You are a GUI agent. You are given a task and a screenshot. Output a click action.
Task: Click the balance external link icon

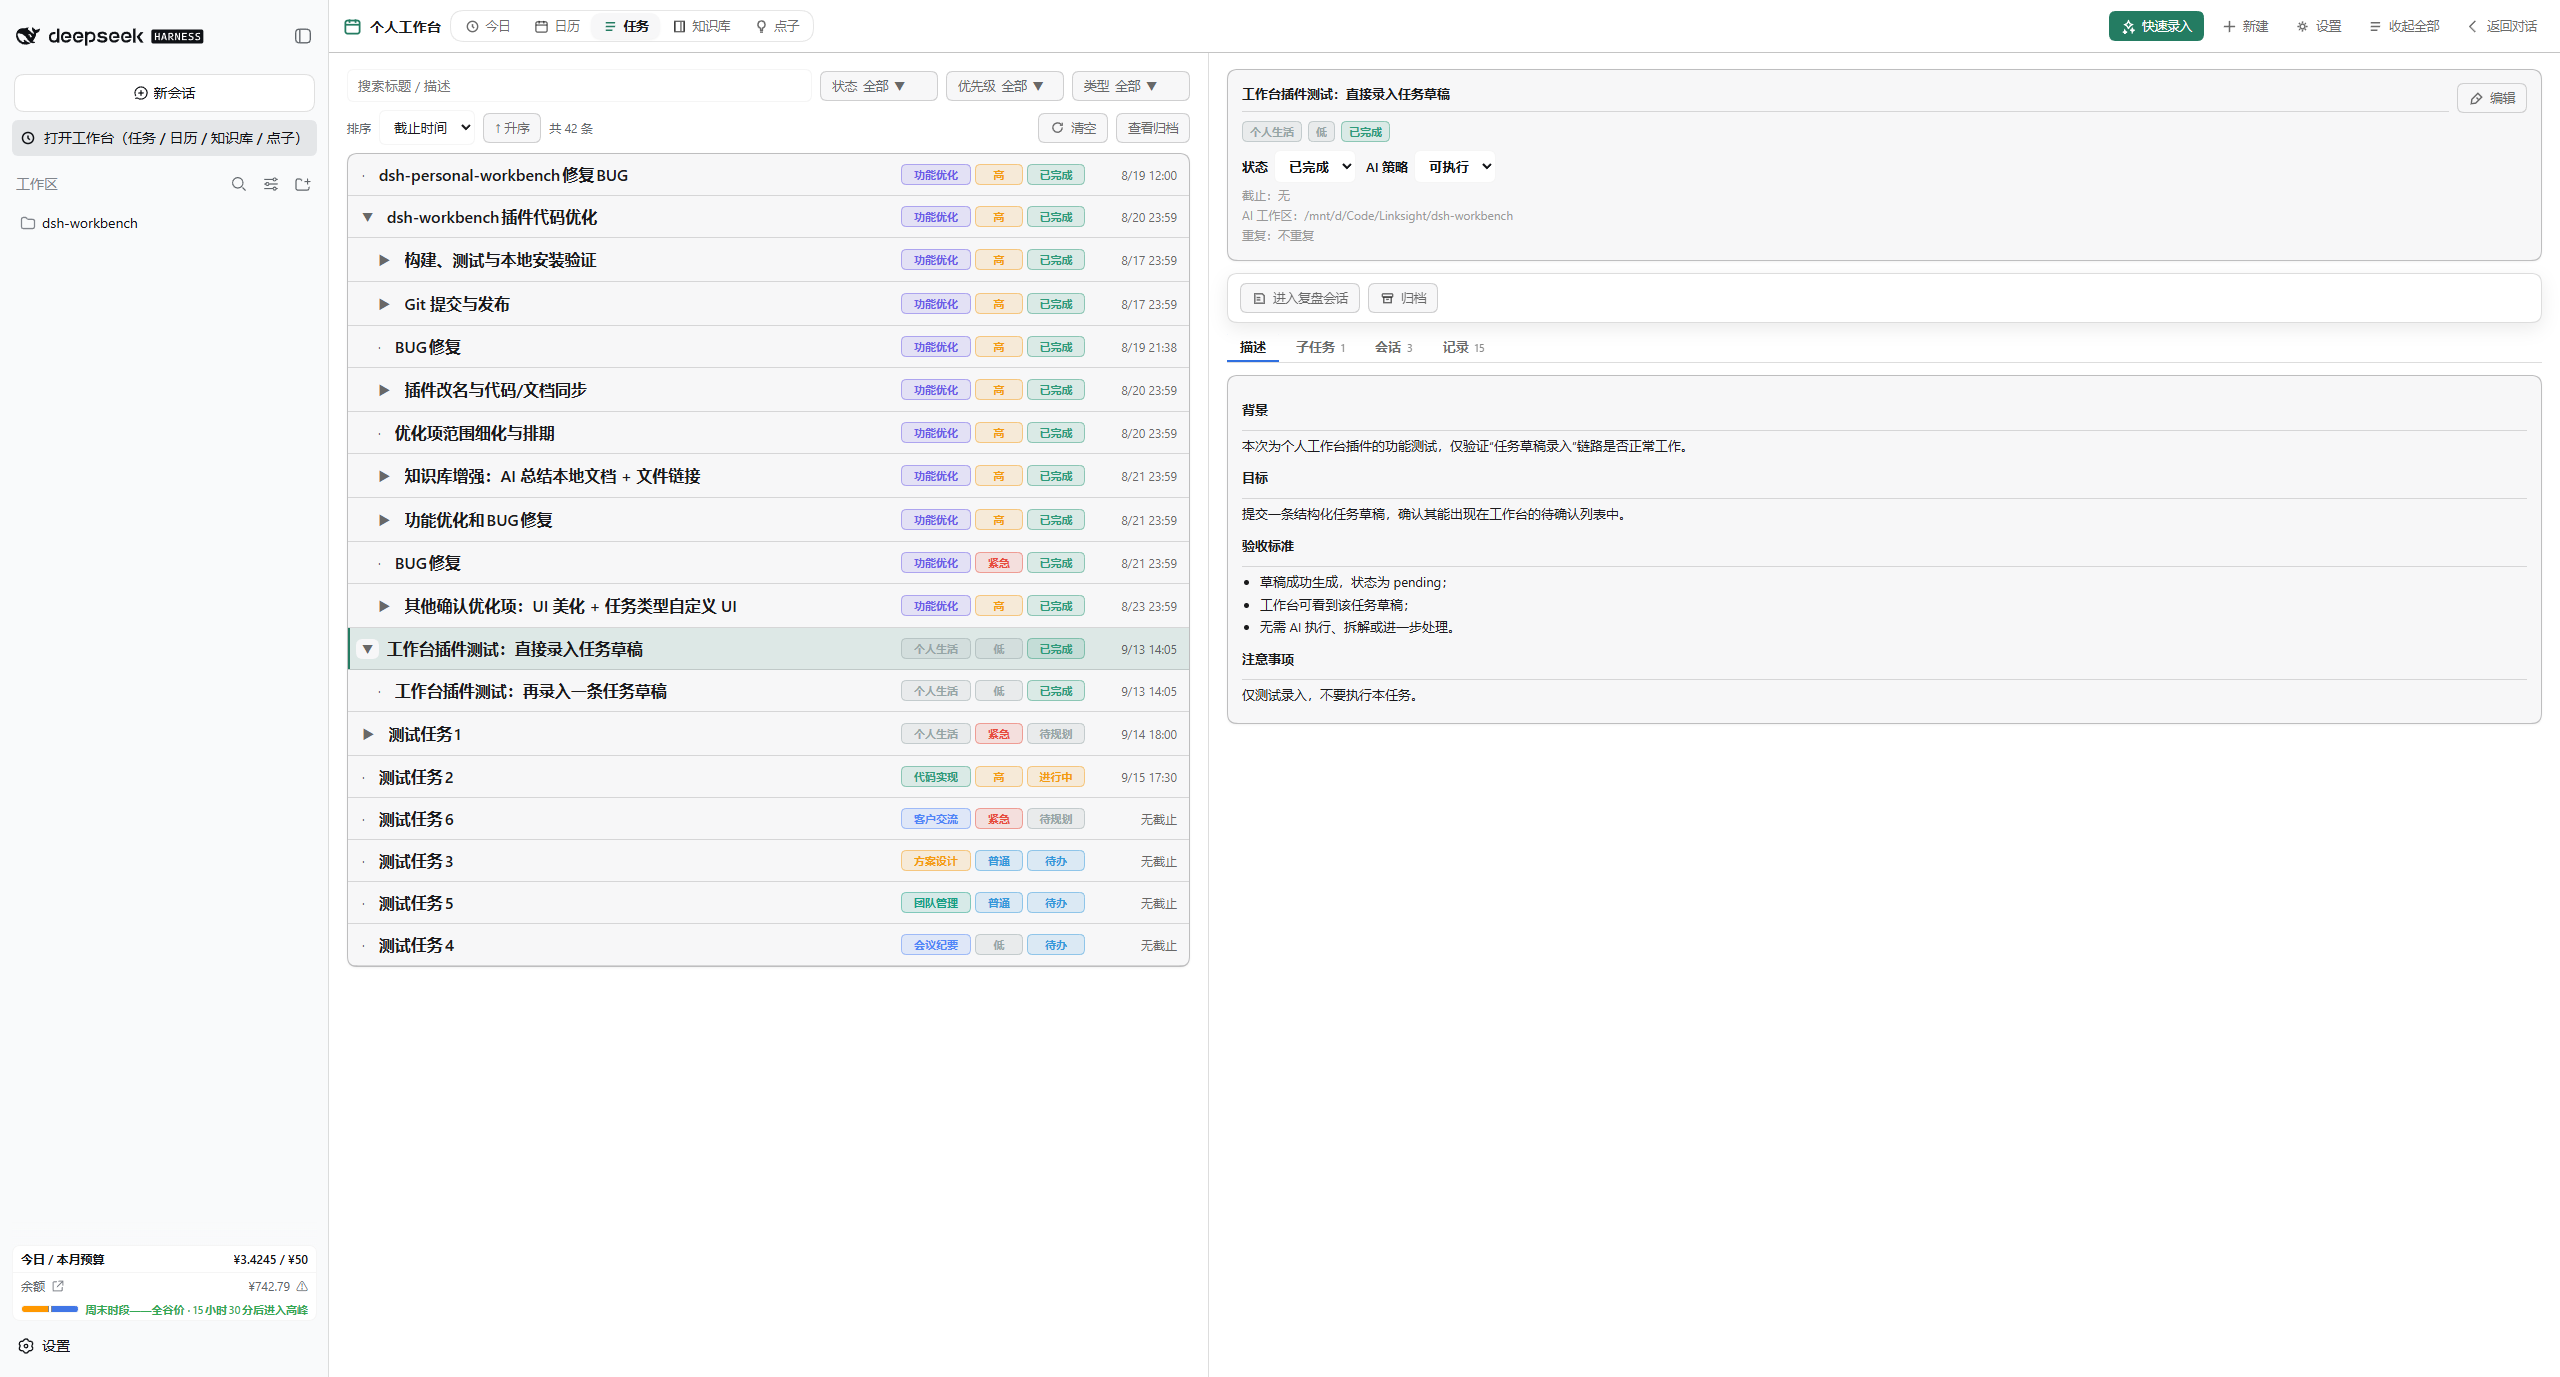click(x=58, y=1286)
